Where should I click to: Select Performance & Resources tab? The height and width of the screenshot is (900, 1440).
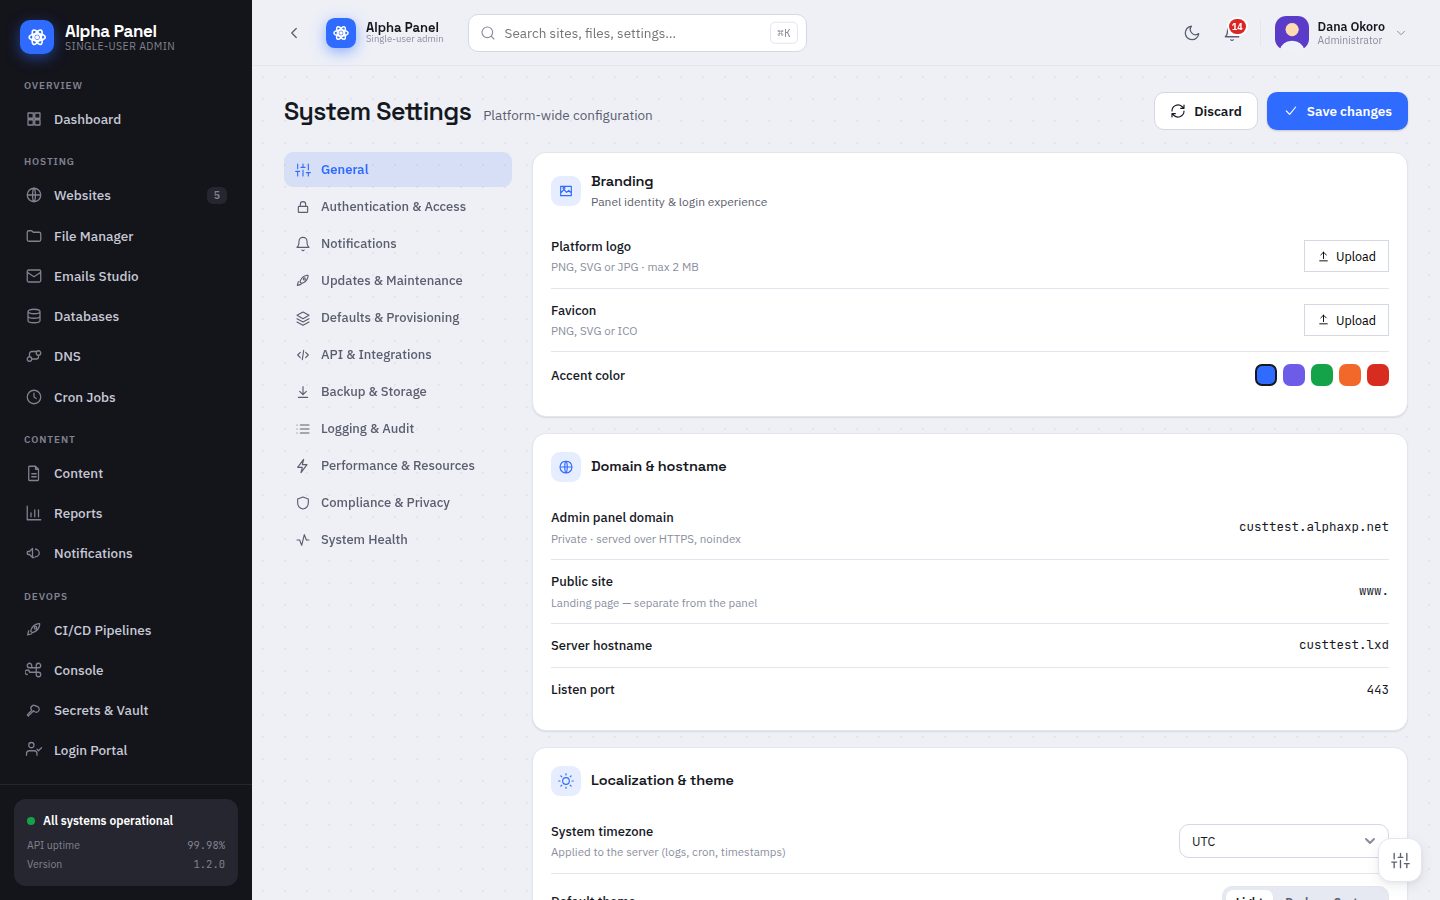click(398, 466)
